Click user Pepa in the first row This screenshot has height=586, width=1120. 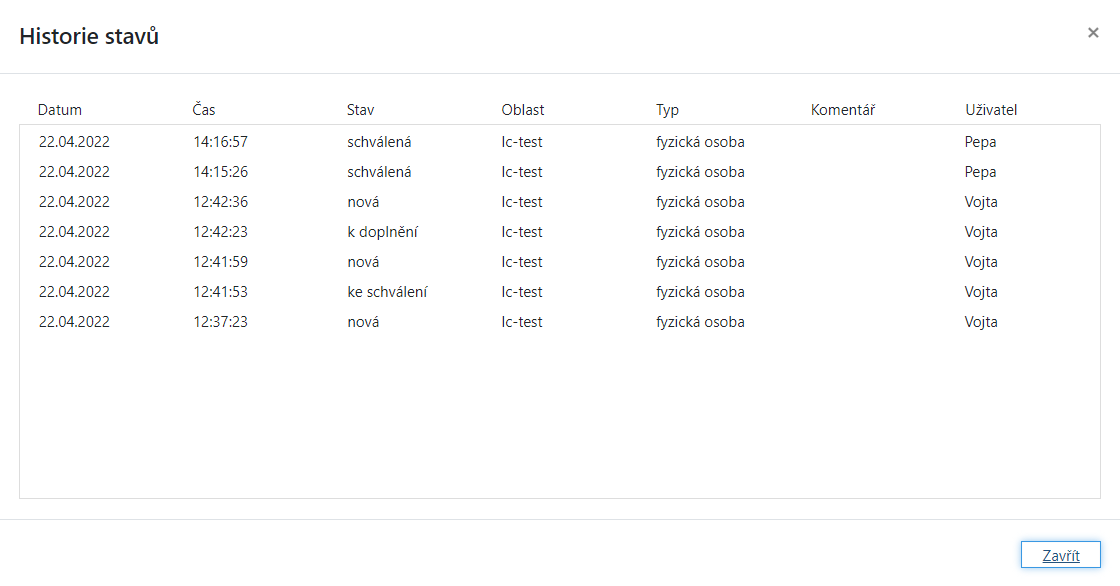pos(980,142)
